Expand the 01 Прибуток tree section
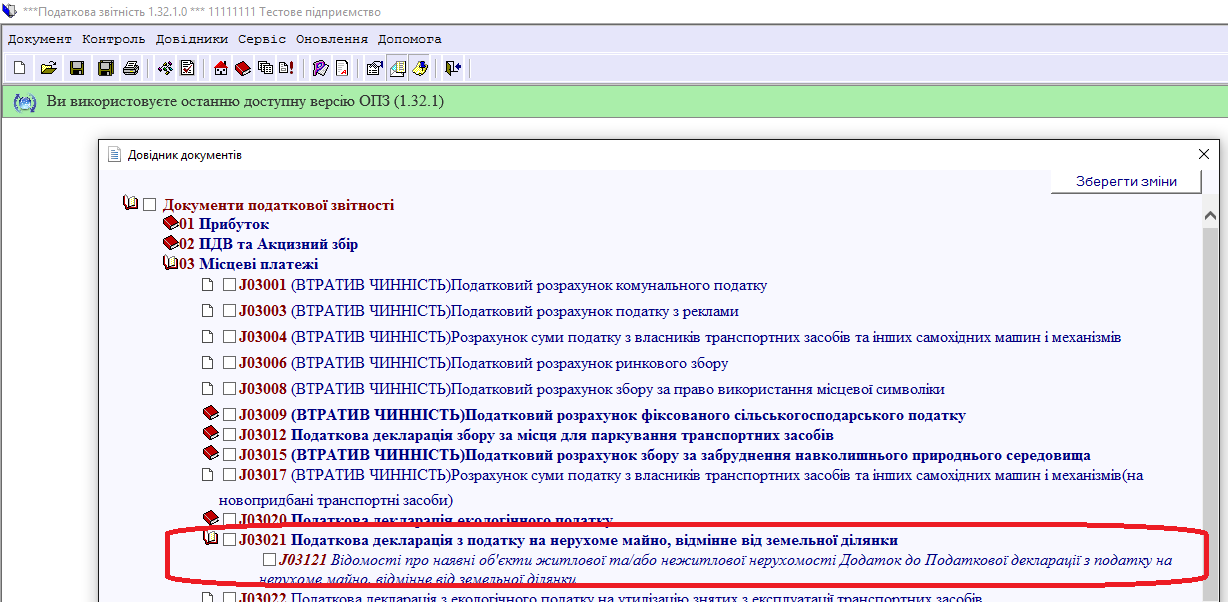The width and height of the screenshot is (1228, 602). [x=170, y=225]
